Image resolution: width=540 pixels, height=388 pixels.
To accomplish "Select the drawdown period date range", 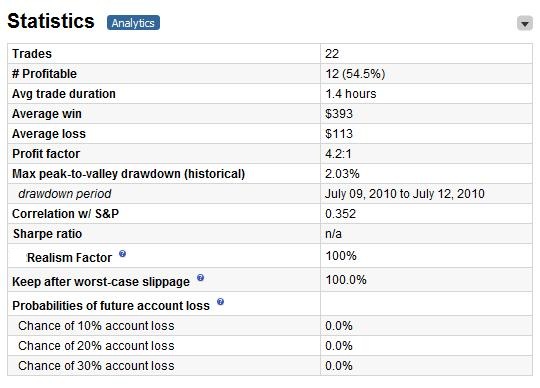I will click(405, 194).
